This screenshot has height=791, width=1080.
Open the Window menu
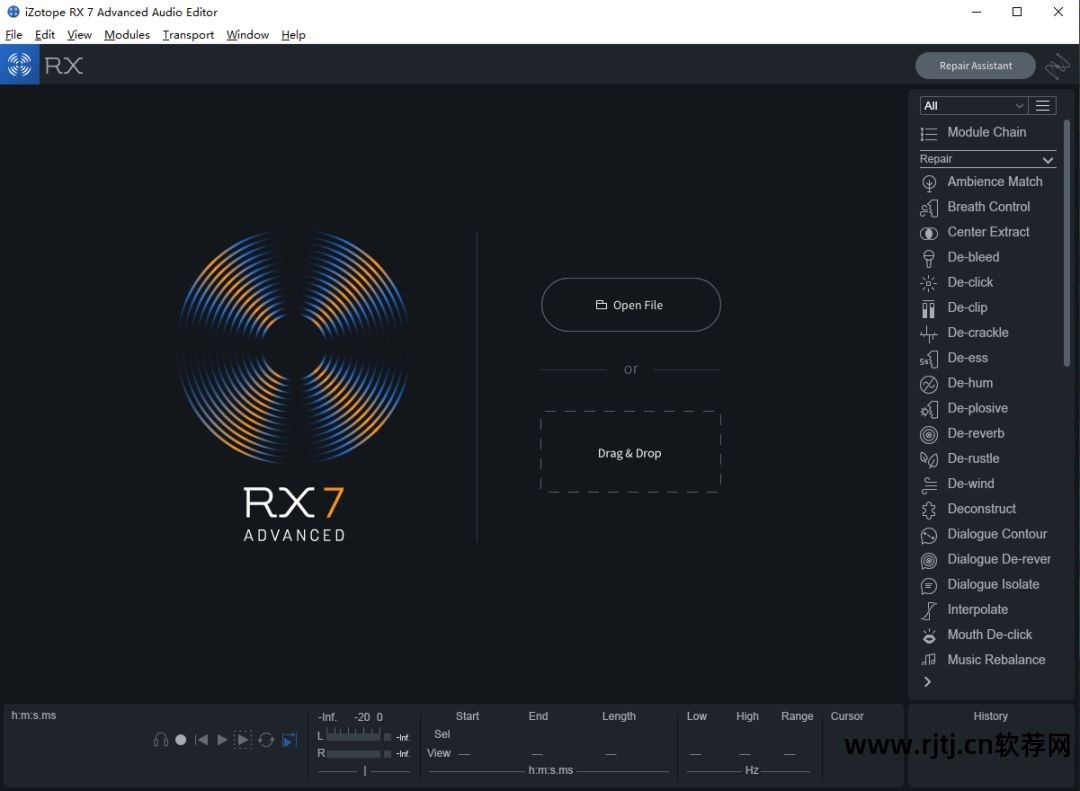[247, 34]
